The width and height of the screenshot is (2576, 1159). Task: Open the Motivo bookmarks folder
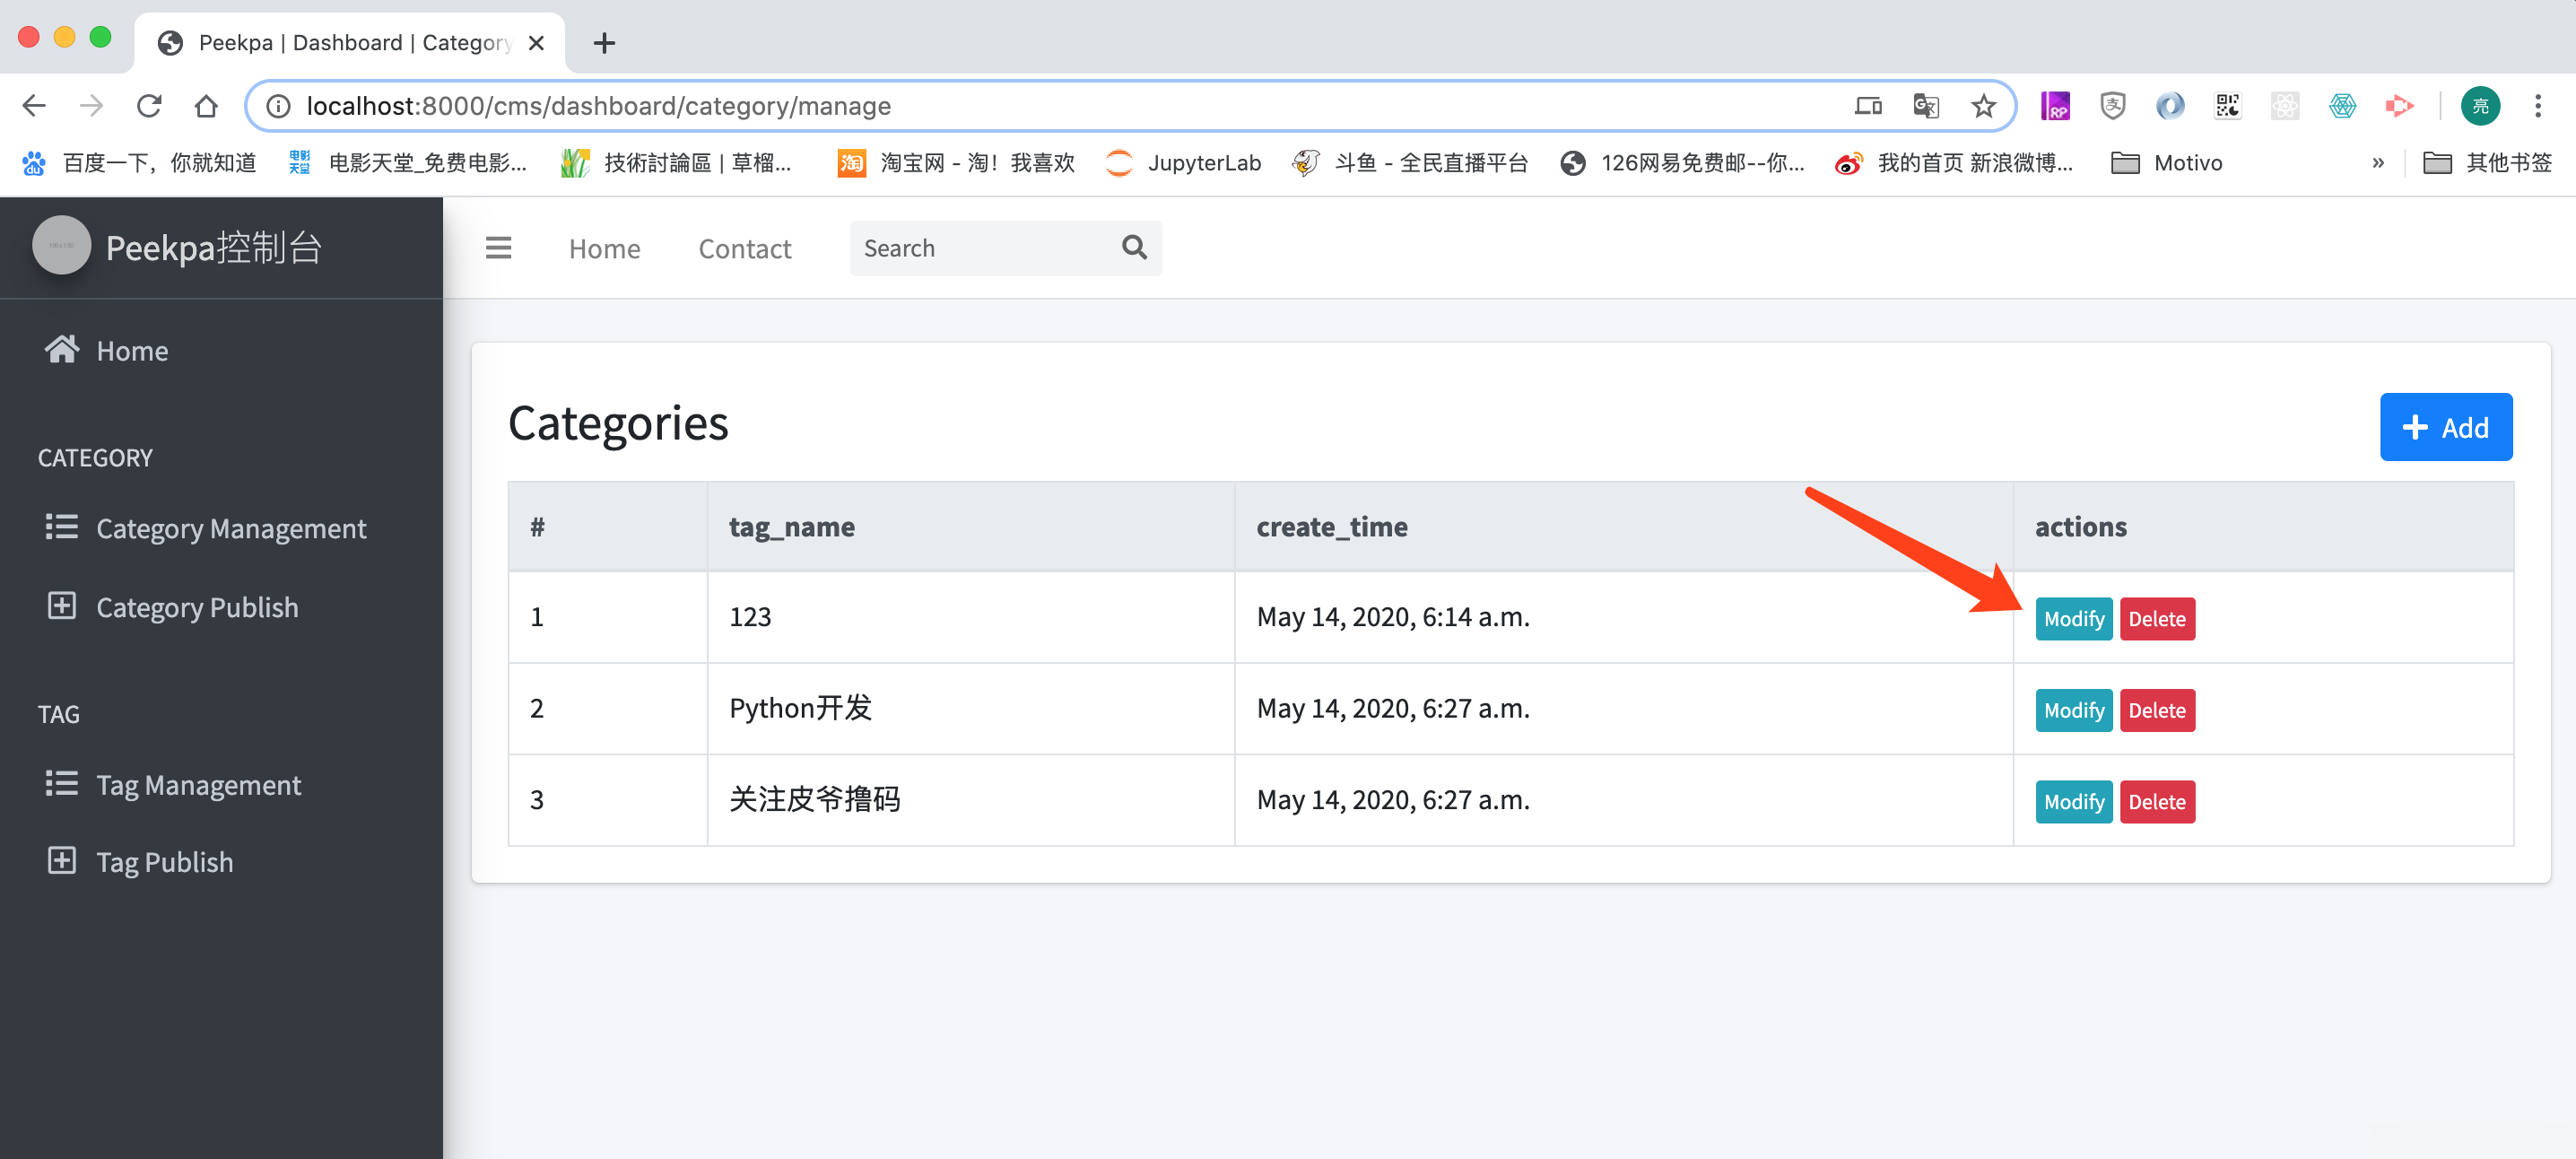(2166, 163)
